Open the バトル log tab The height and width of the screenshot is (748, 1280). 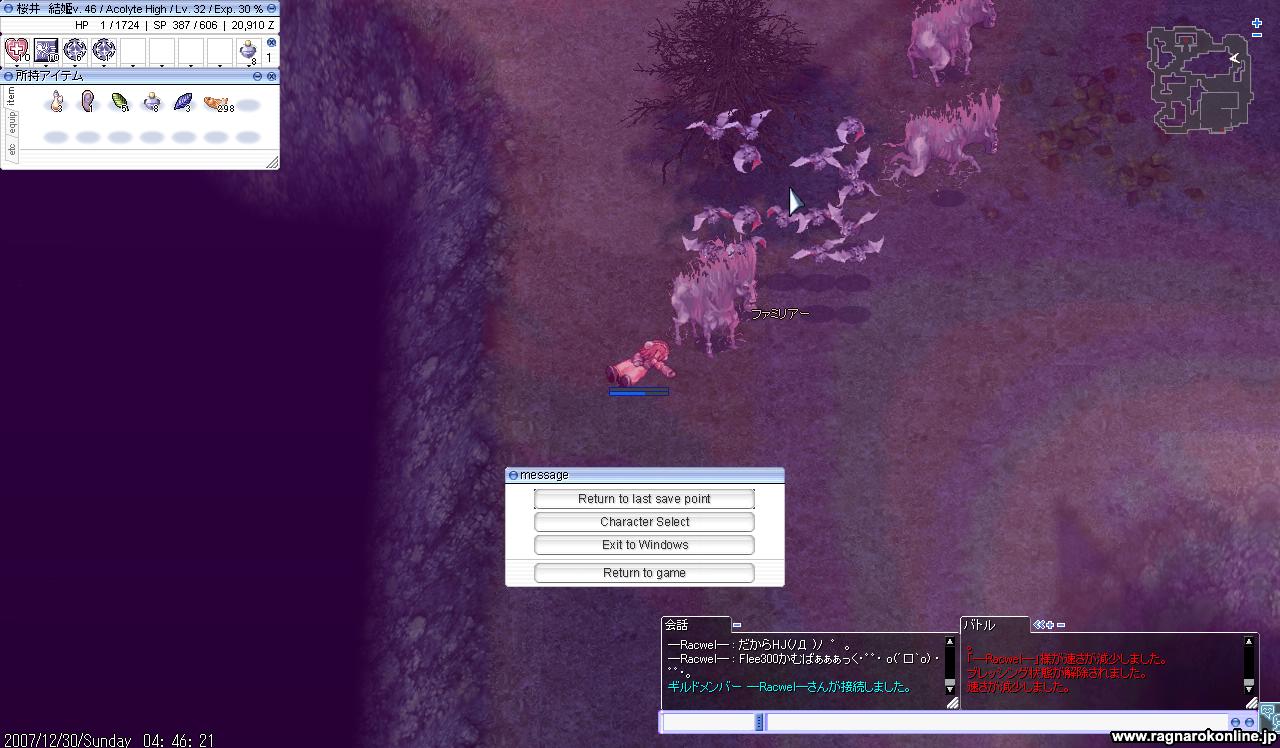point(995,625)
